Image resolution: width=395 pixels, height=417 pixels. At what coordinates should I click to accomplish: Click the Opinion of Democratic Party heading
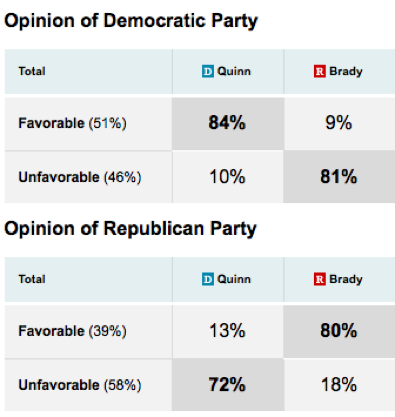coord(131,21)
